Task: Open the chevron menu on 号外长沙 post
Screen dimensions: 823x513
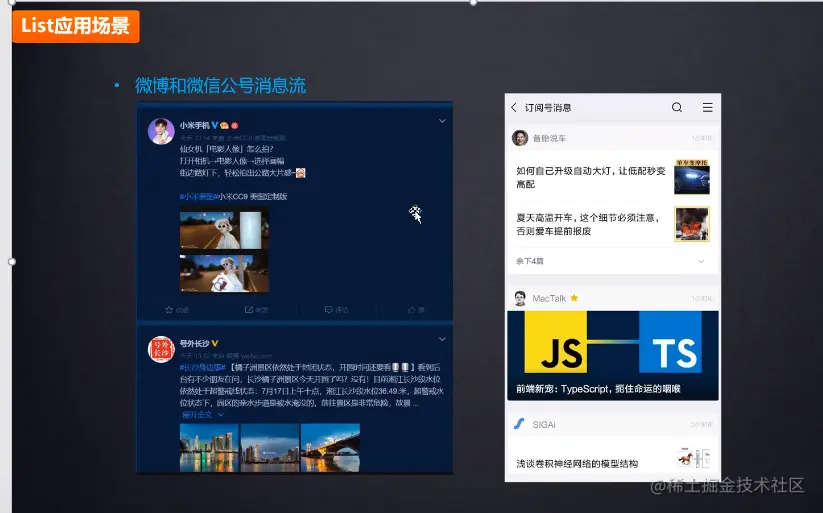Action: coord(442,339)
